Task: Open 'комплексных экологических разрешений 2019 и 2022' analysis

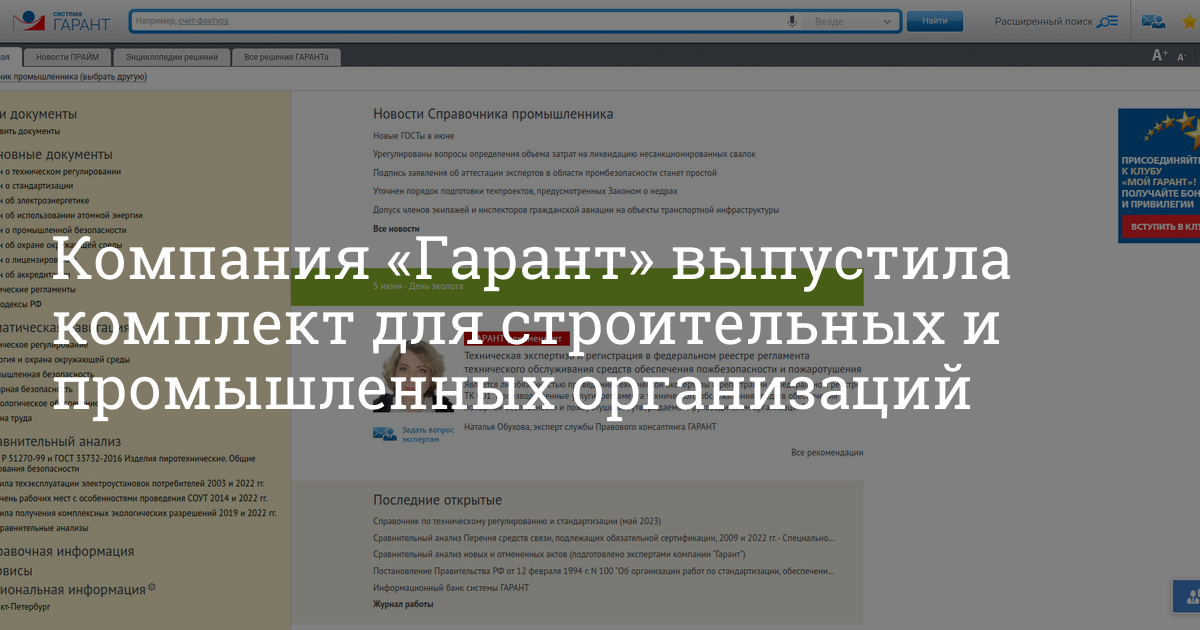Action: (x=138, y=513)
